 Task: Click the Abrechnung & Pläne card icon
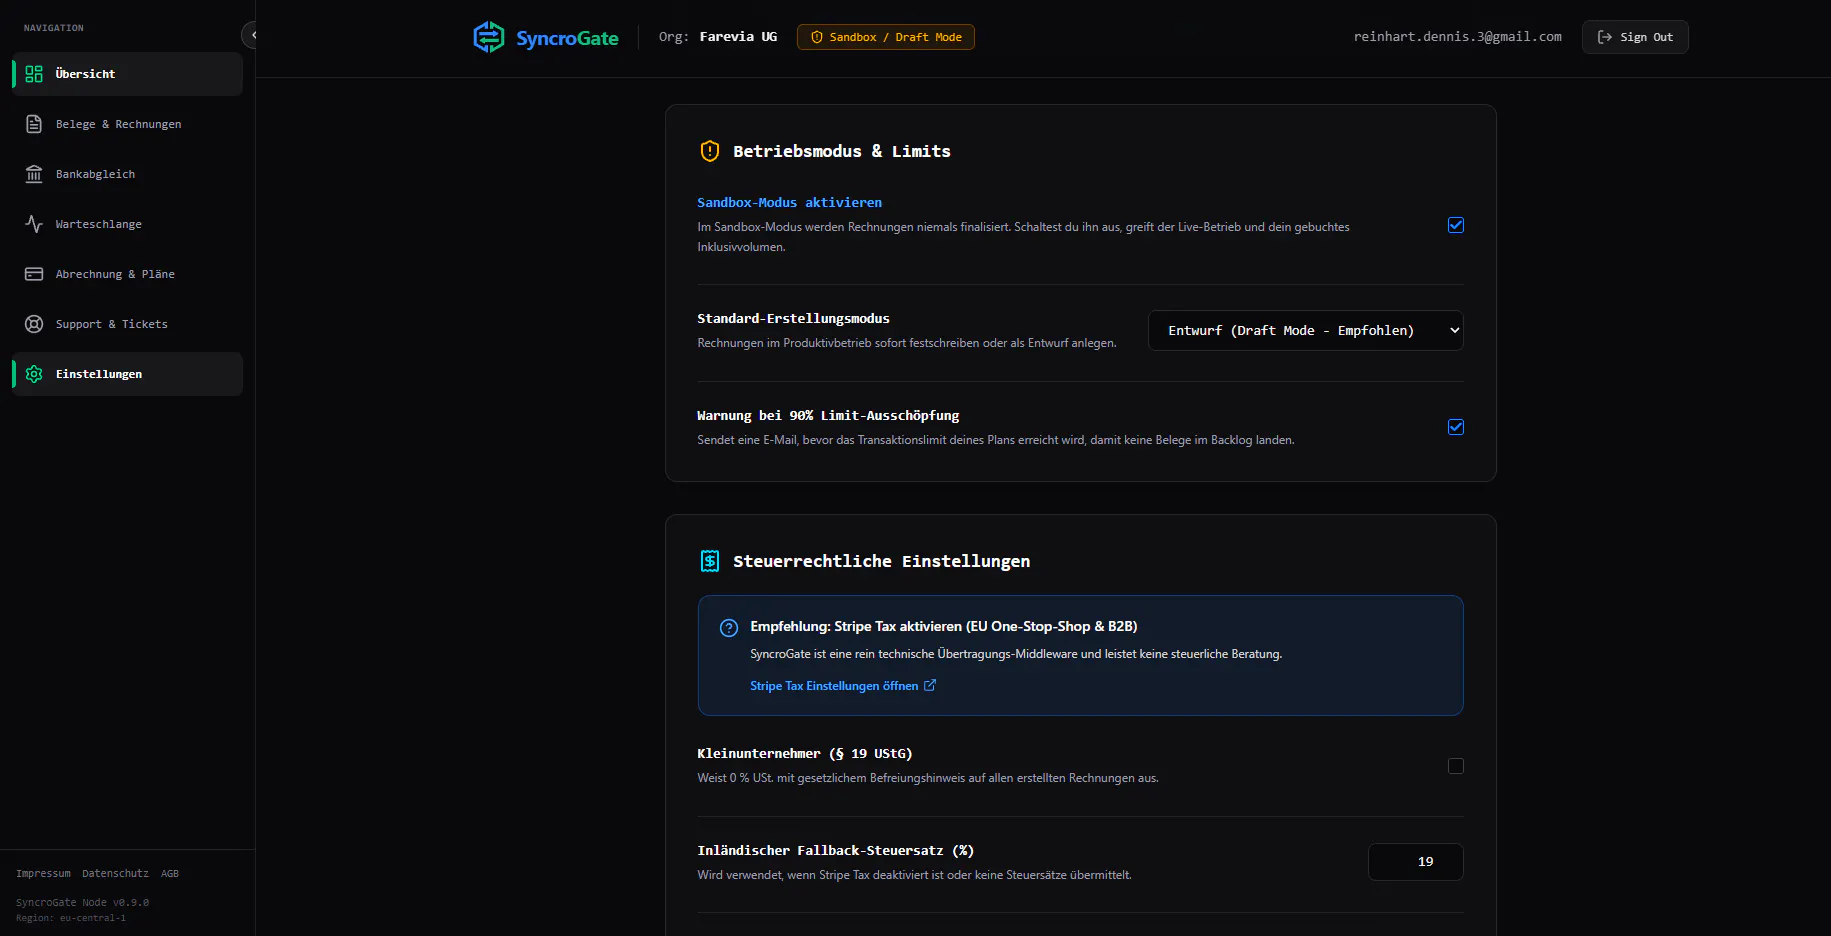click(34, 274)
